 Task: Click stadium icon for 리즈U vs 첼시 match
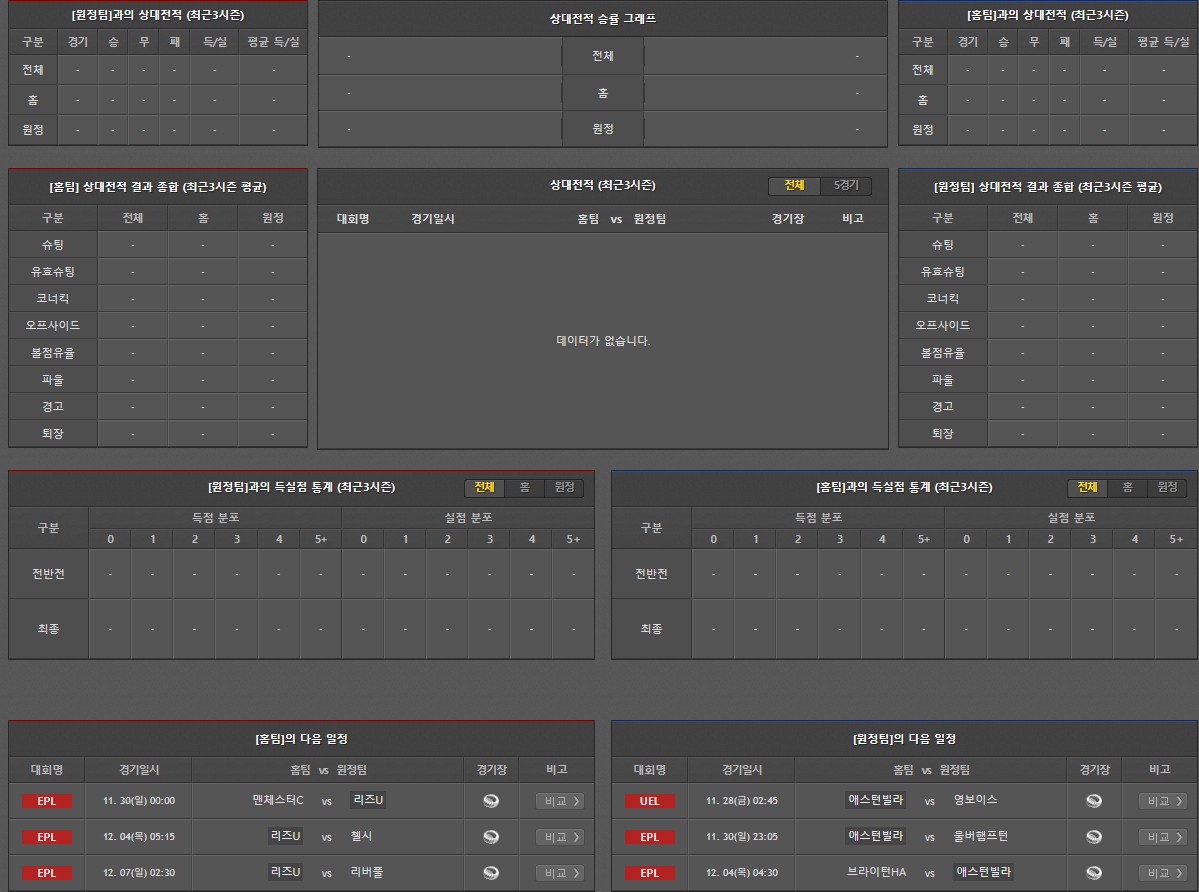pyautogui.click(x=490, y=837)
